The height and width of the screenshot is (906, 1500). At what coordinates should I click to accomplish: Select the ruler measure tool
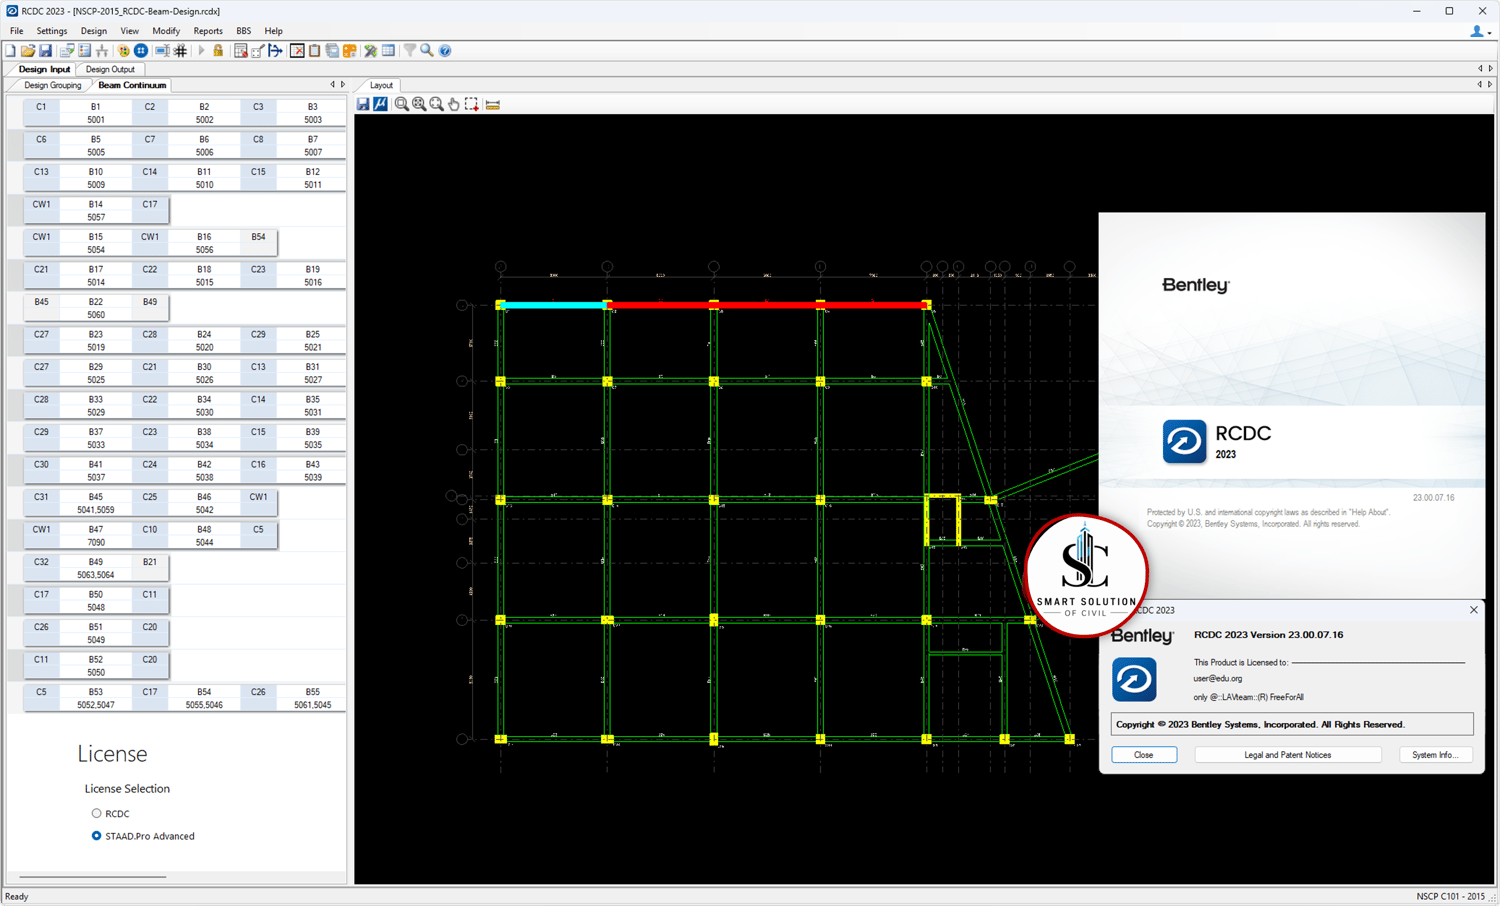(493, 104)
